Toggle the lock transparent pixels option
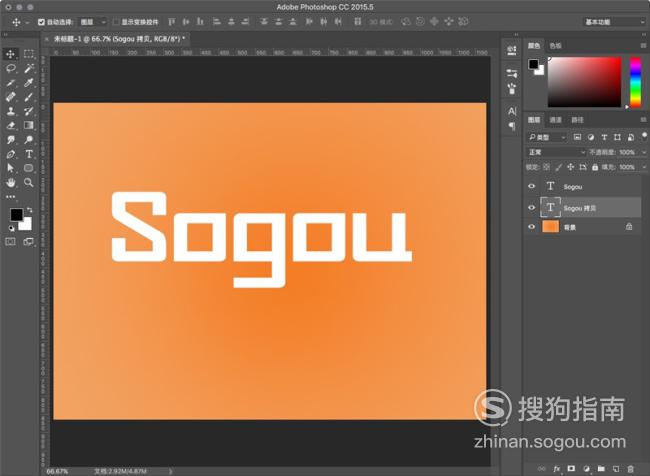 click(547, 167)
